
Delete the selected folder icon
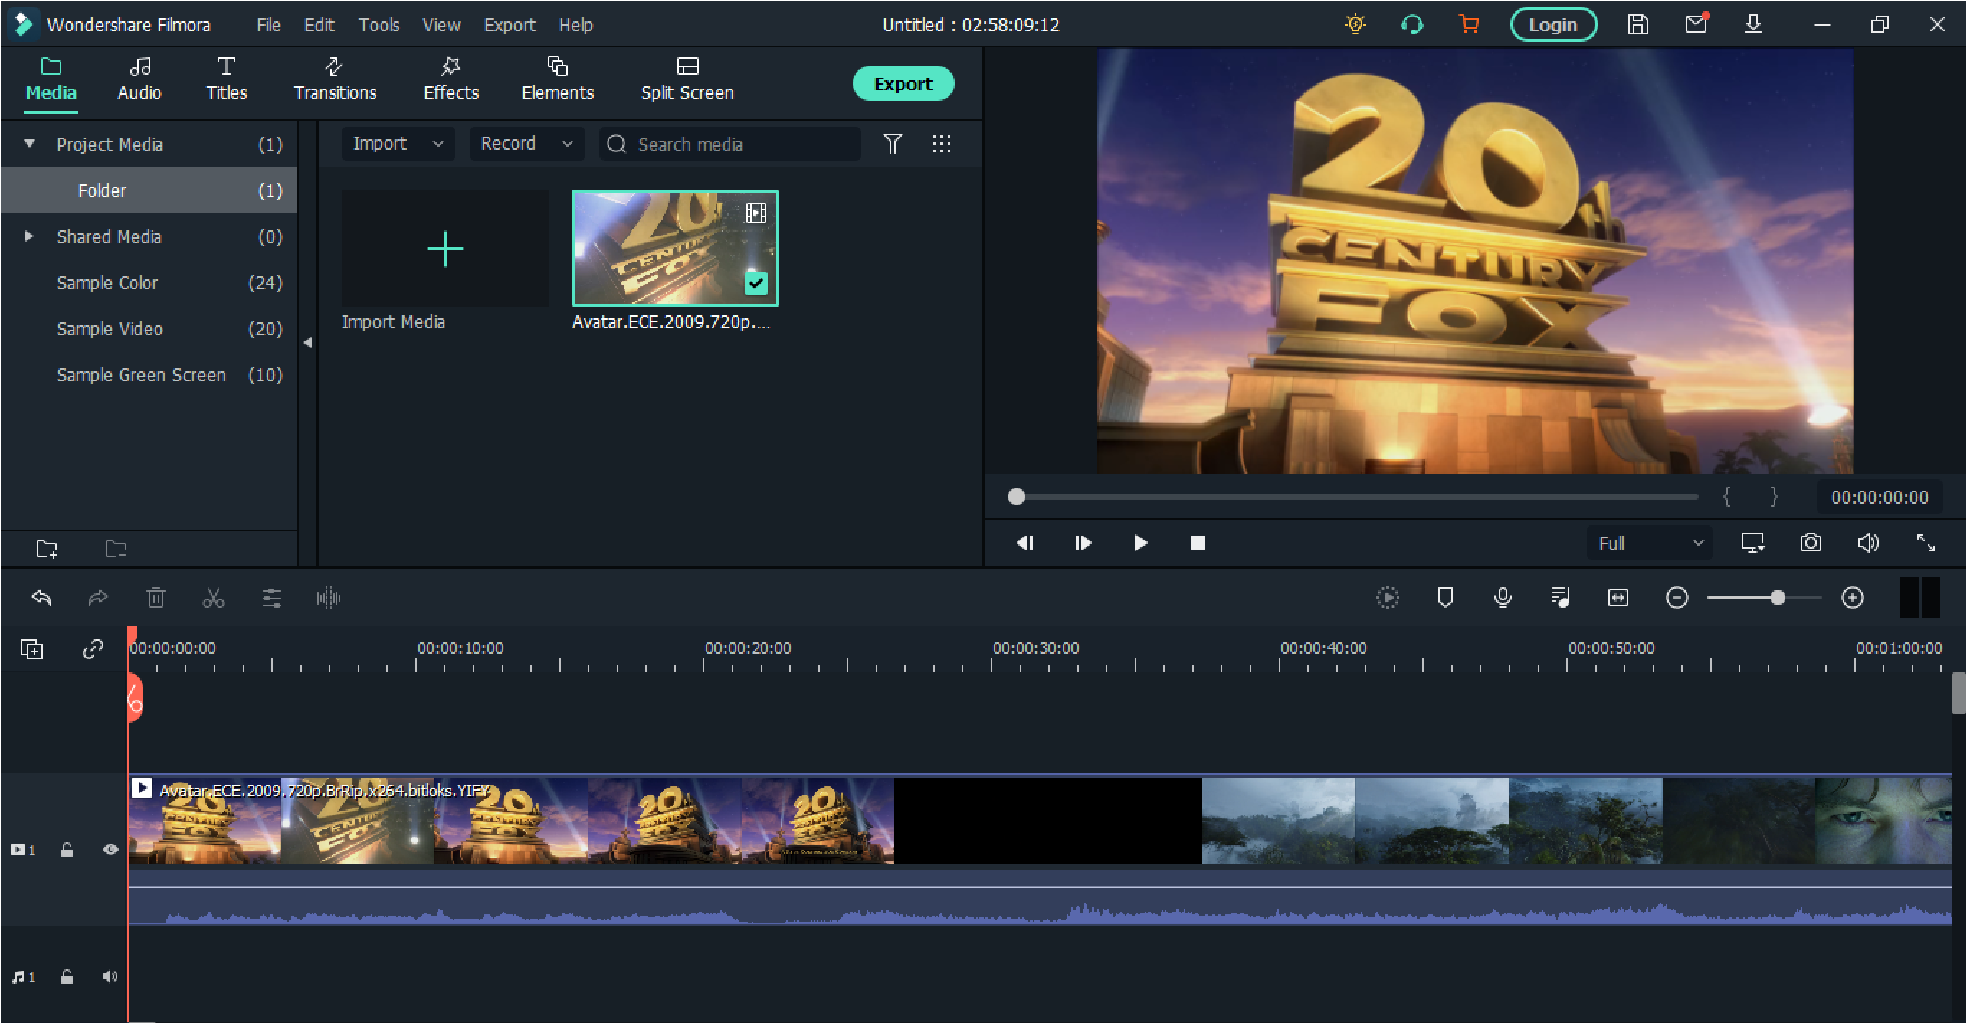tap(116, 548)
